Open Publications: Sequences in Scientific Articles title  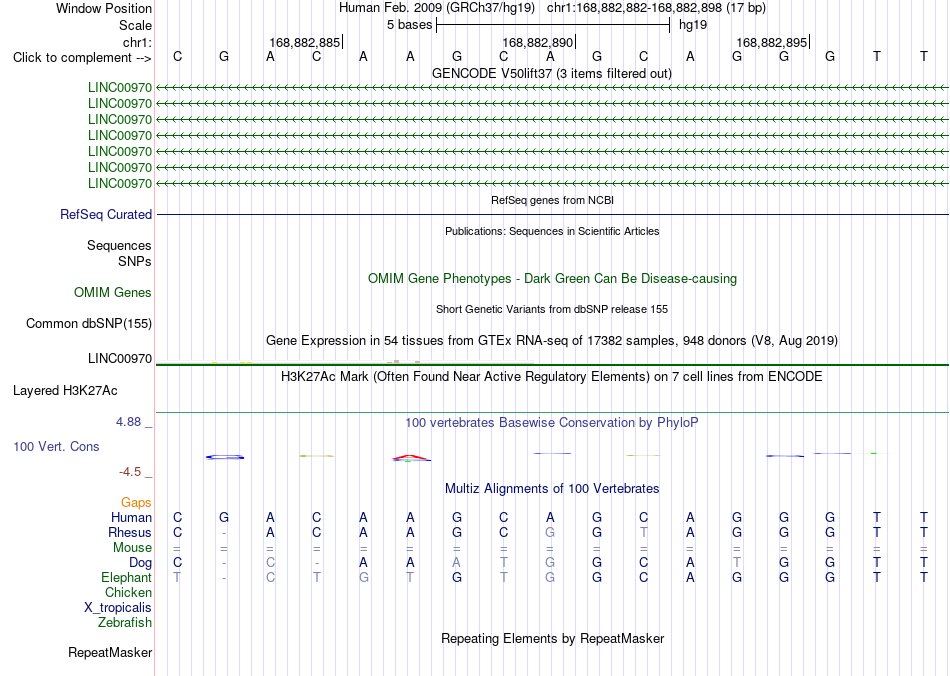[x=552, y=231]
